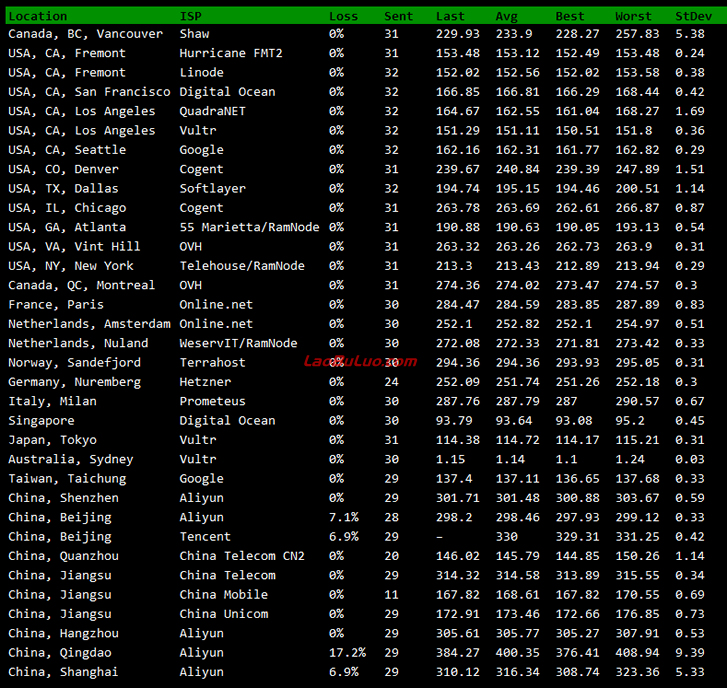727x688 pixels.
Task: Click Nuremberg sent count 24
Action: [x=391, y=382]
